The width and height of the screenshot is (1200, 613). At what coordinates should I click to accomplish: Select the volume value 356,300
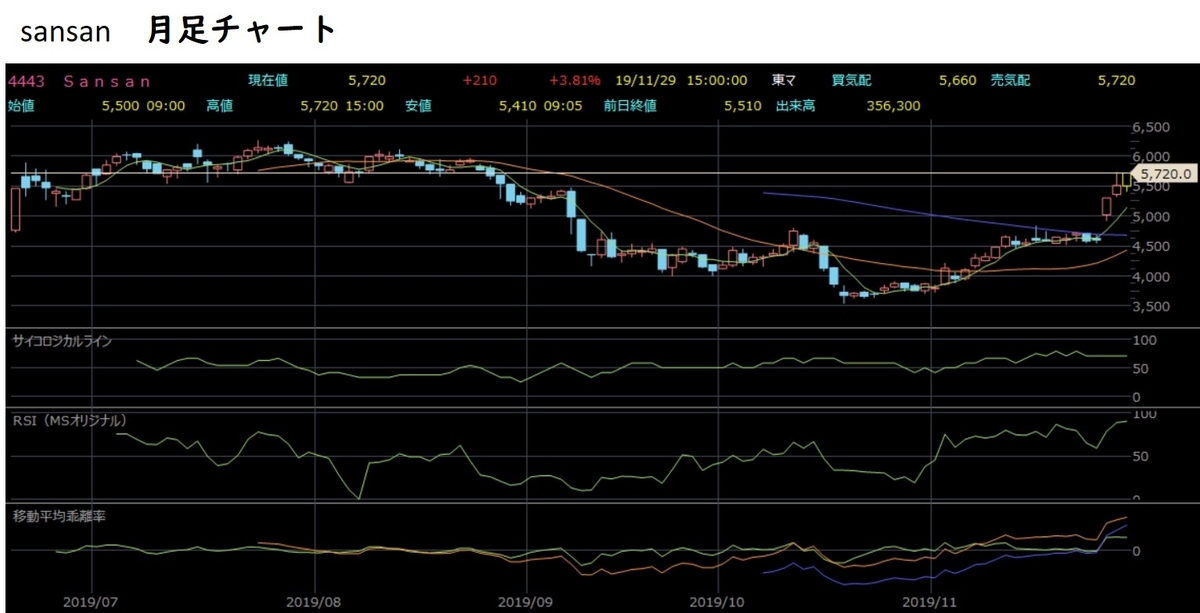click(893, 105)
